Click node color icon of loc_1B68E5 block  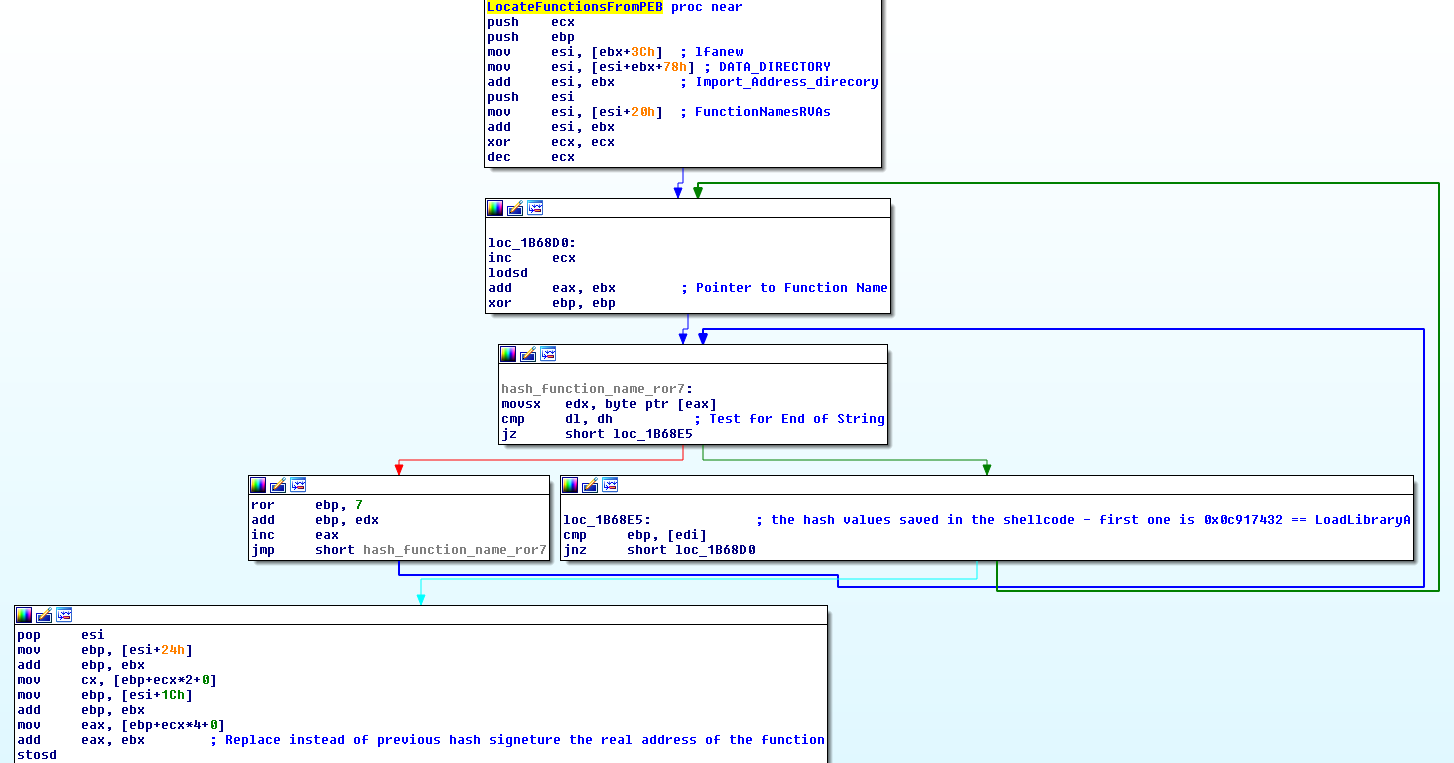coord(570,485)
